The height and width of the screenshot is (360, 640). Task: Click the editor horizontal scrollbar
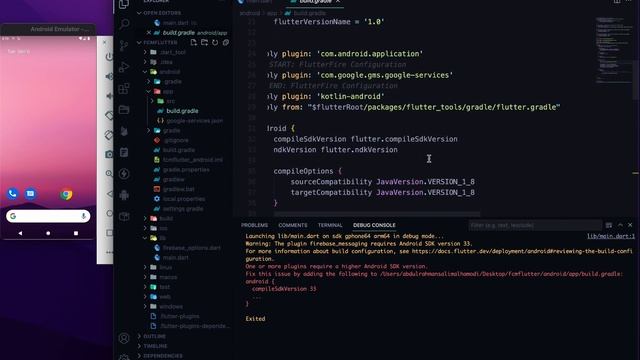click(377, 214)
